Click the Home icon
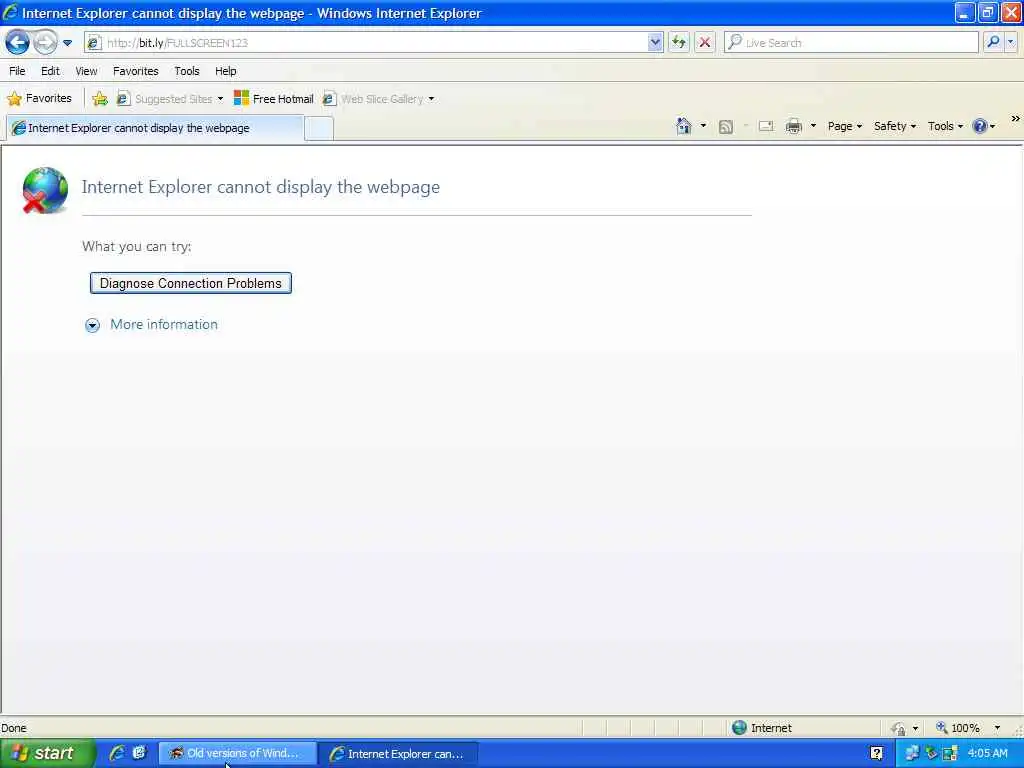1024x768 pixels. [x=684, y=126]
